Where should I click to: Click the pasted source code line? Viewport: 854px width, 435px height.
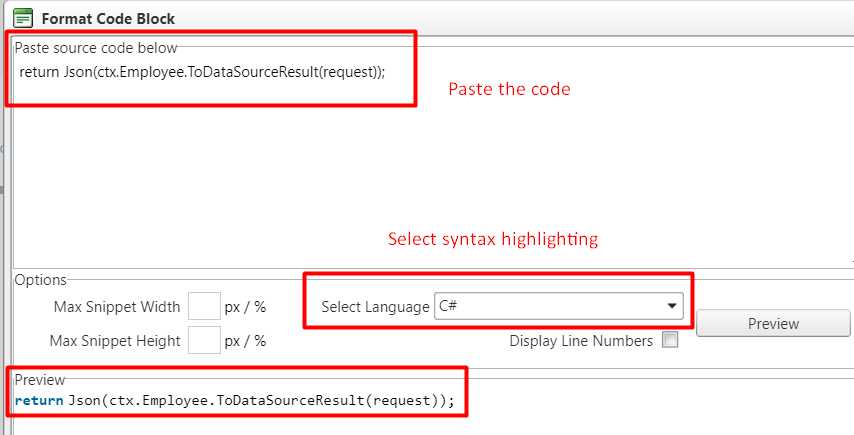pos(201,72)
